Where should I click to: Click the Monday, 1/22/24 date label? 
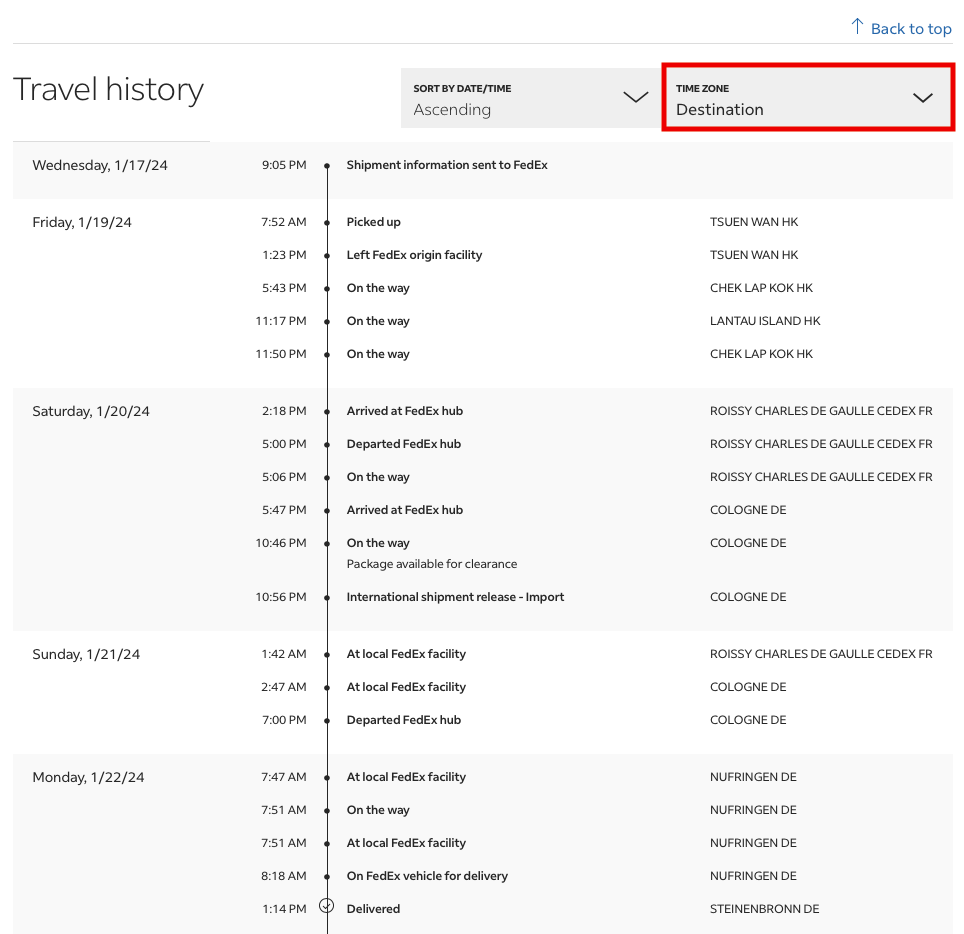click(x=88, y=777)
